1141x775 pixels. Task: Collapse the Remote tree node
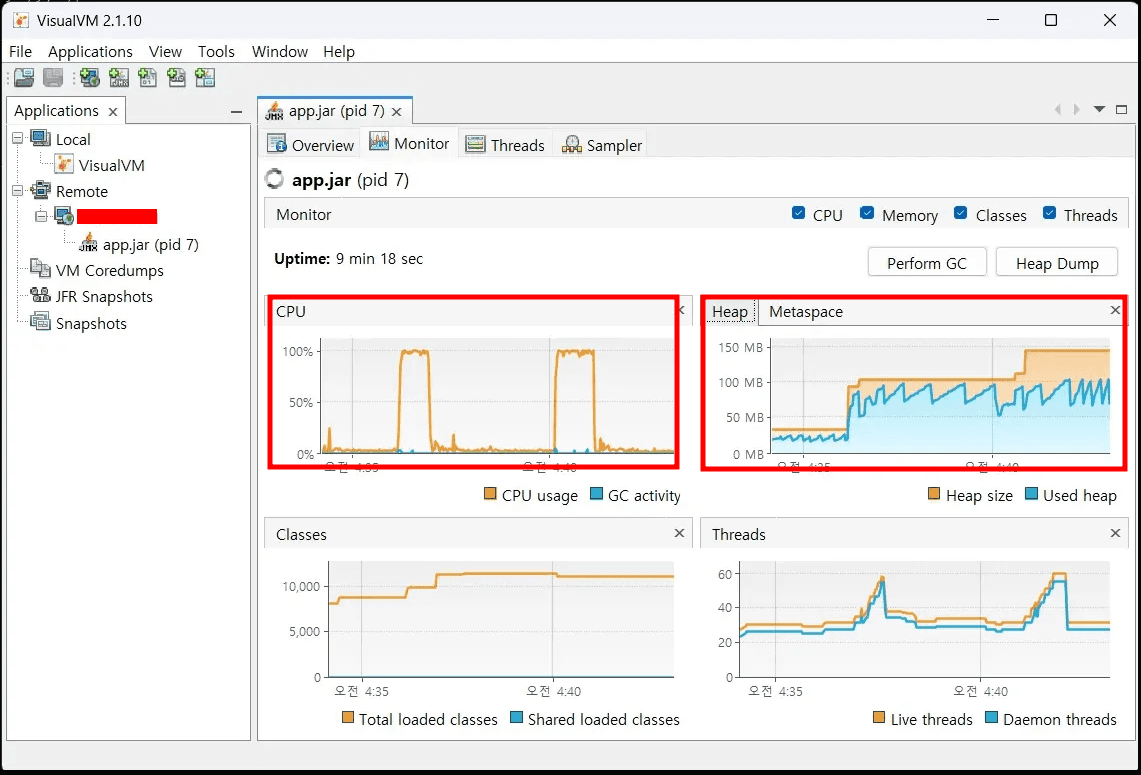(17, 191)
